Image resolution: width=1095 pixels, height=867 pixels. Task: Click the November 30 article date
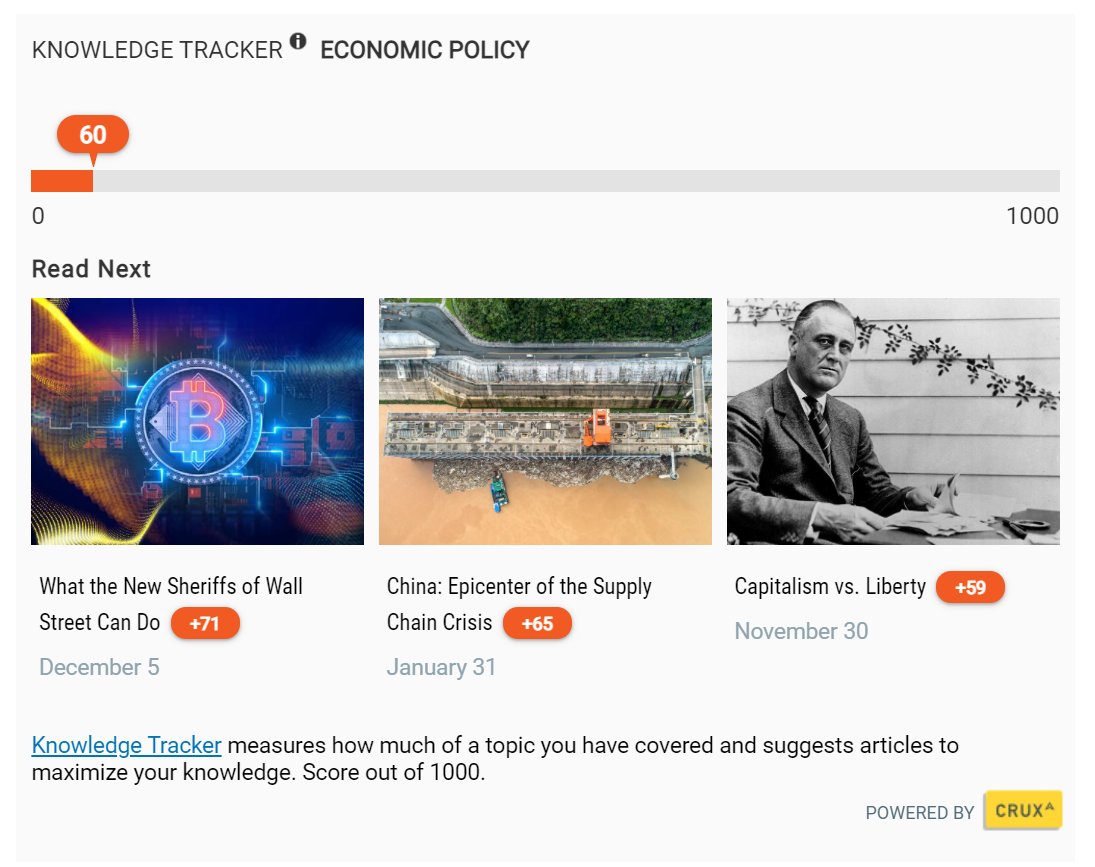pyautogui.click(x=801, y=631)
